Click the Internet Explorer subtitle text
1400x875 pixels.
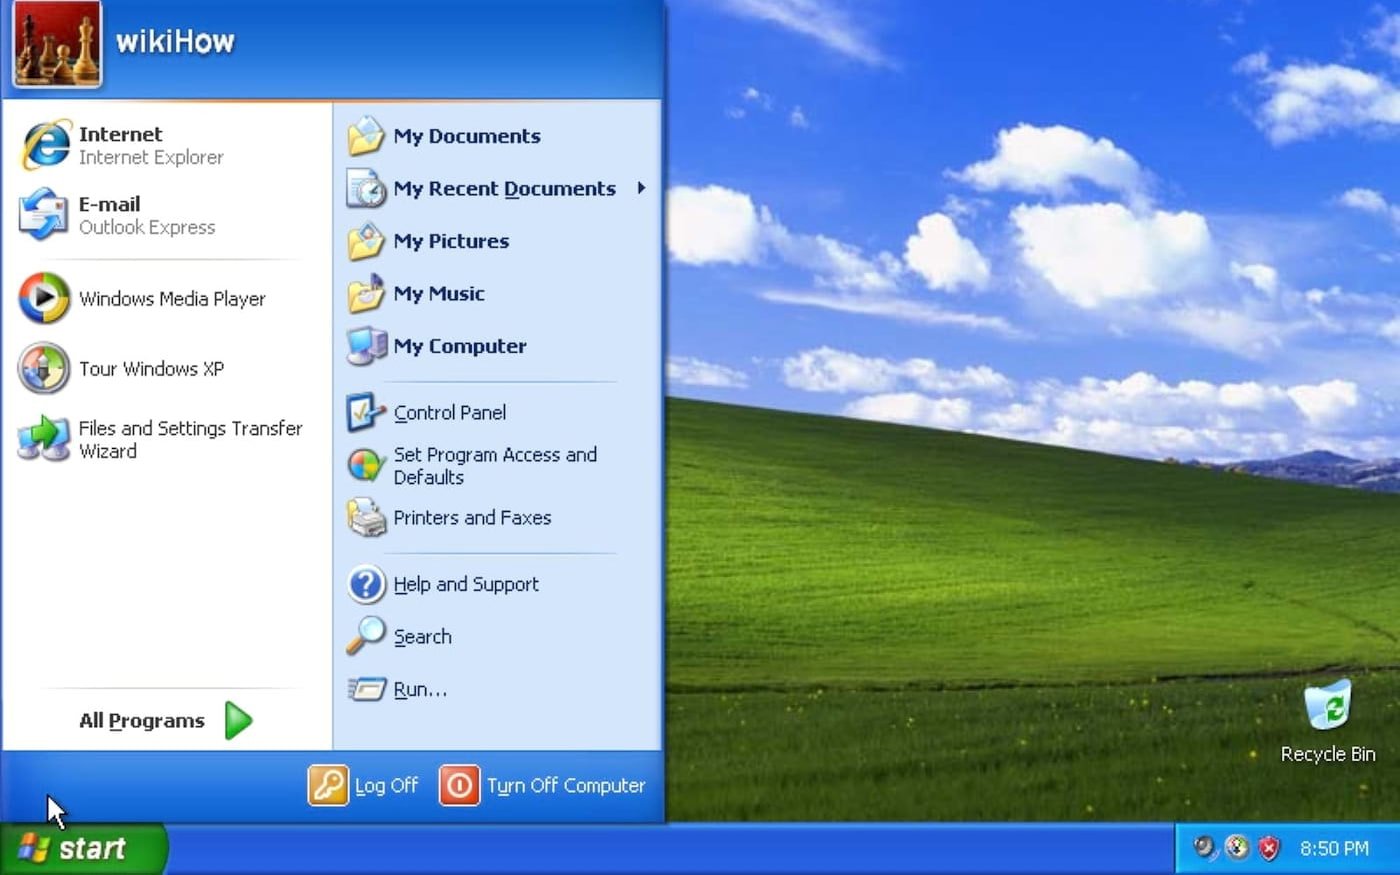pyautogui.click(x=151, y=157)
